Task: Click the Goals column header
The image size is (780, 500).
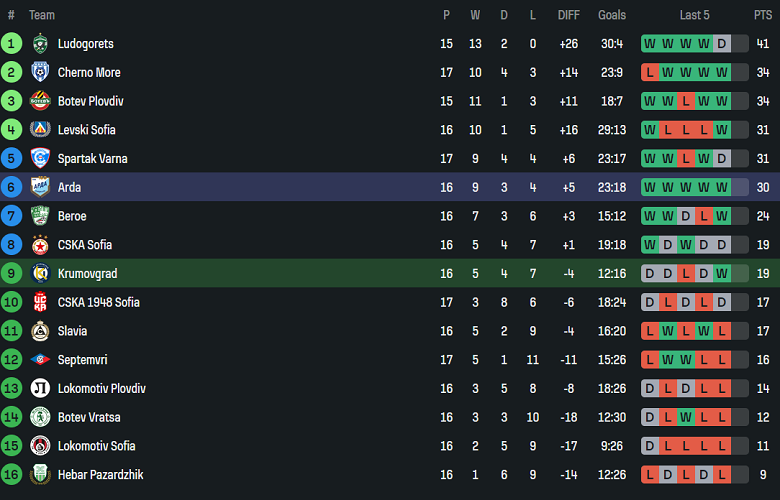Action: tap(612, 15)
